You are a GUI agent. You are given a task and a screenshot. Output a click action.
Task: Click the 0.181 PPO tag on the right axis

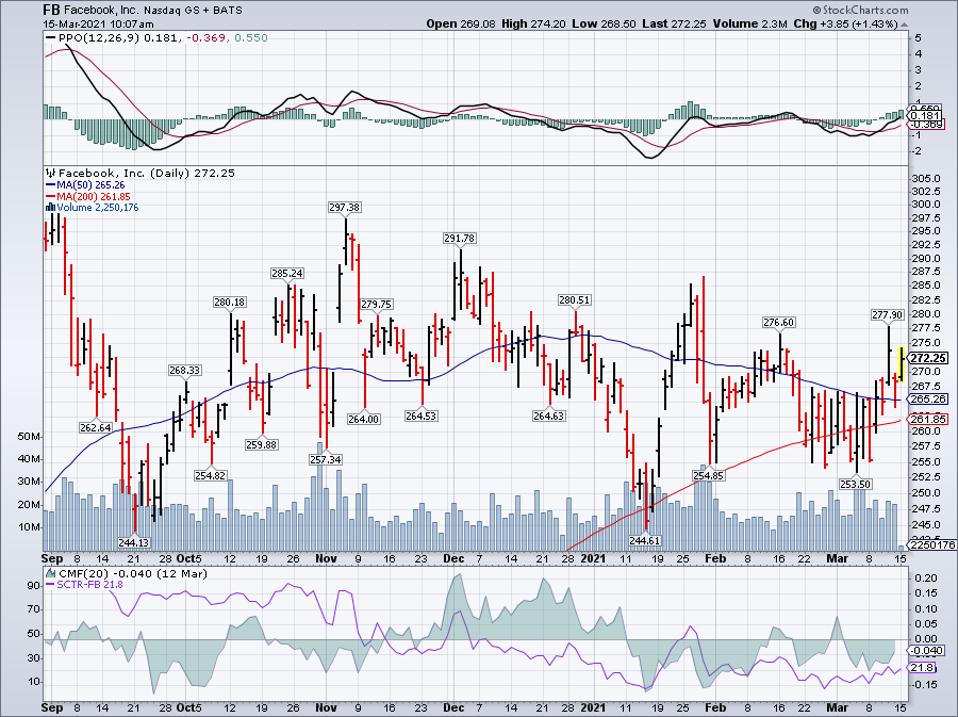pos(924,116)
